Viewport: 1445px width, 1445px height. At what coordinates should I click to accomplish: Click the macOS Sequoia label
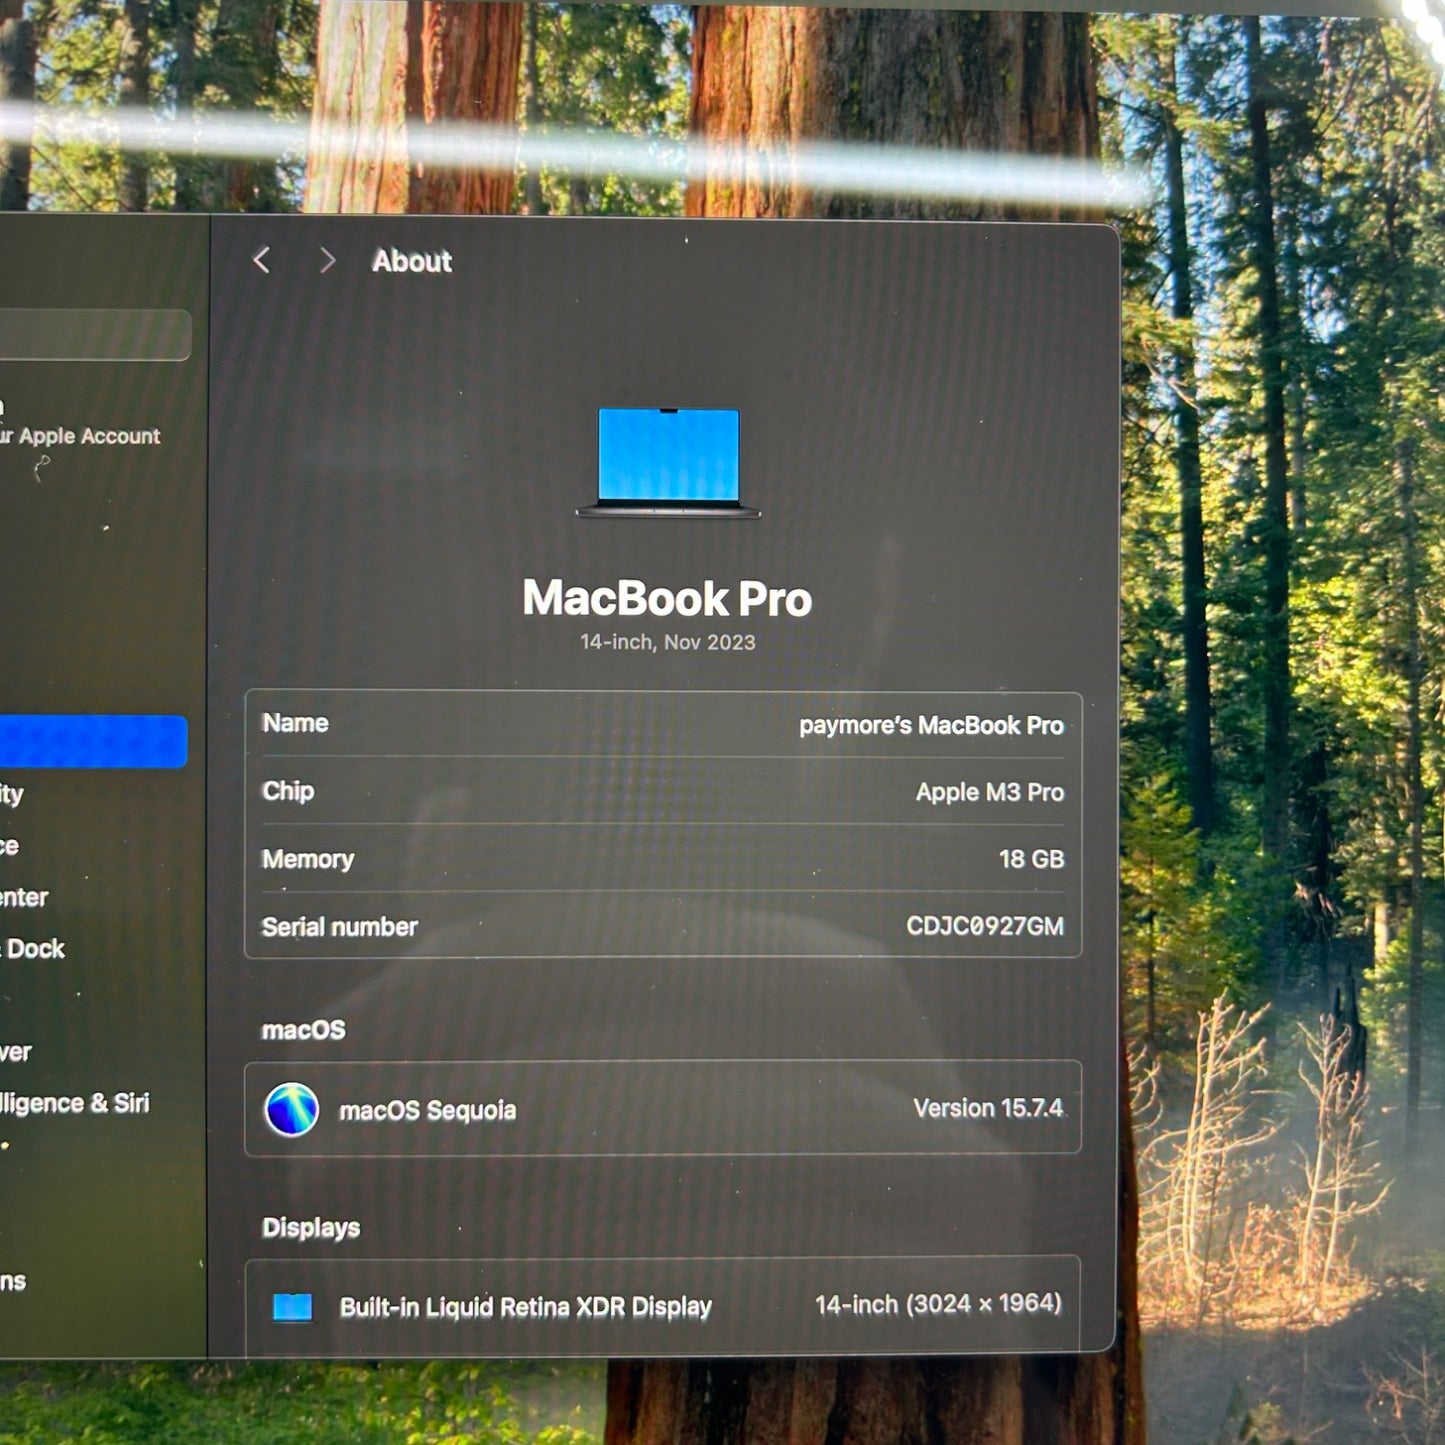click(428, 1110)
